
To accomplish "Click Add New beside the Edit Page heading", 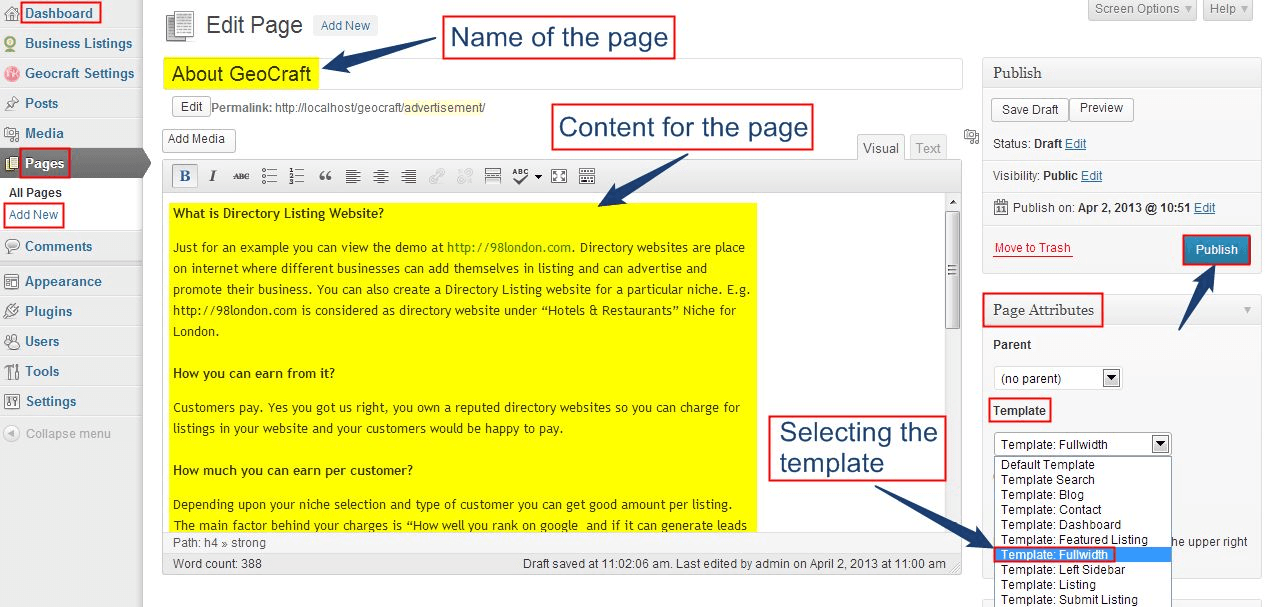I will pyautogui.click(x=345, y=26).
